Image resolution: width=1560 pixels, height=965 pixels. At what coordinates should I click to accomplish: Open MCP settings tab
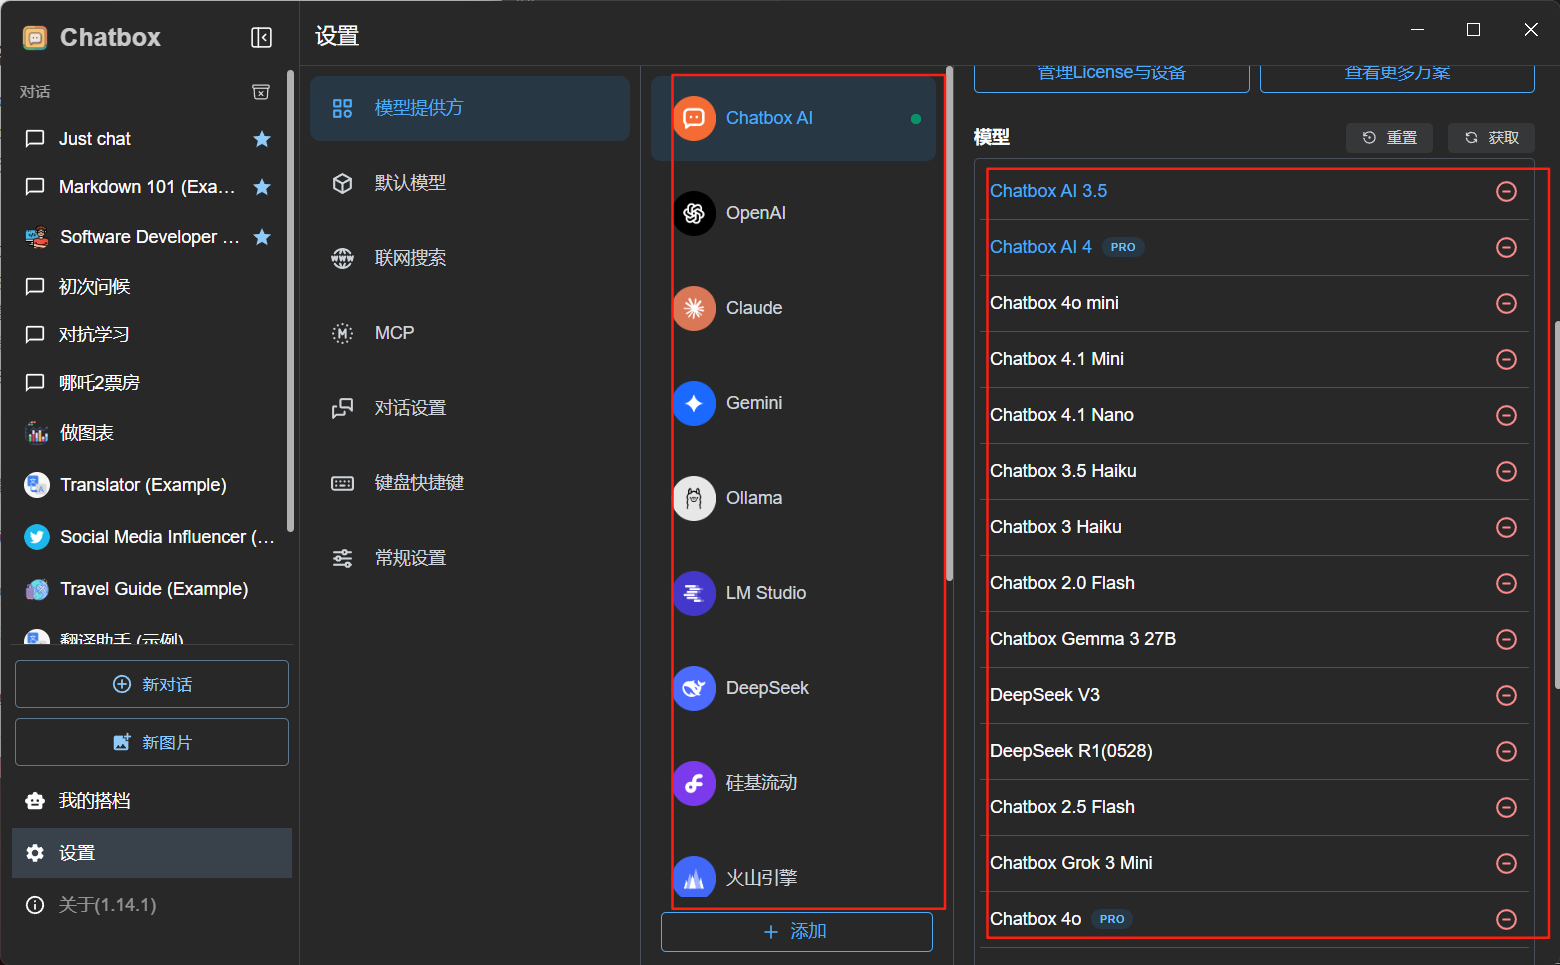pyautogui.click(x=470, y=333)
